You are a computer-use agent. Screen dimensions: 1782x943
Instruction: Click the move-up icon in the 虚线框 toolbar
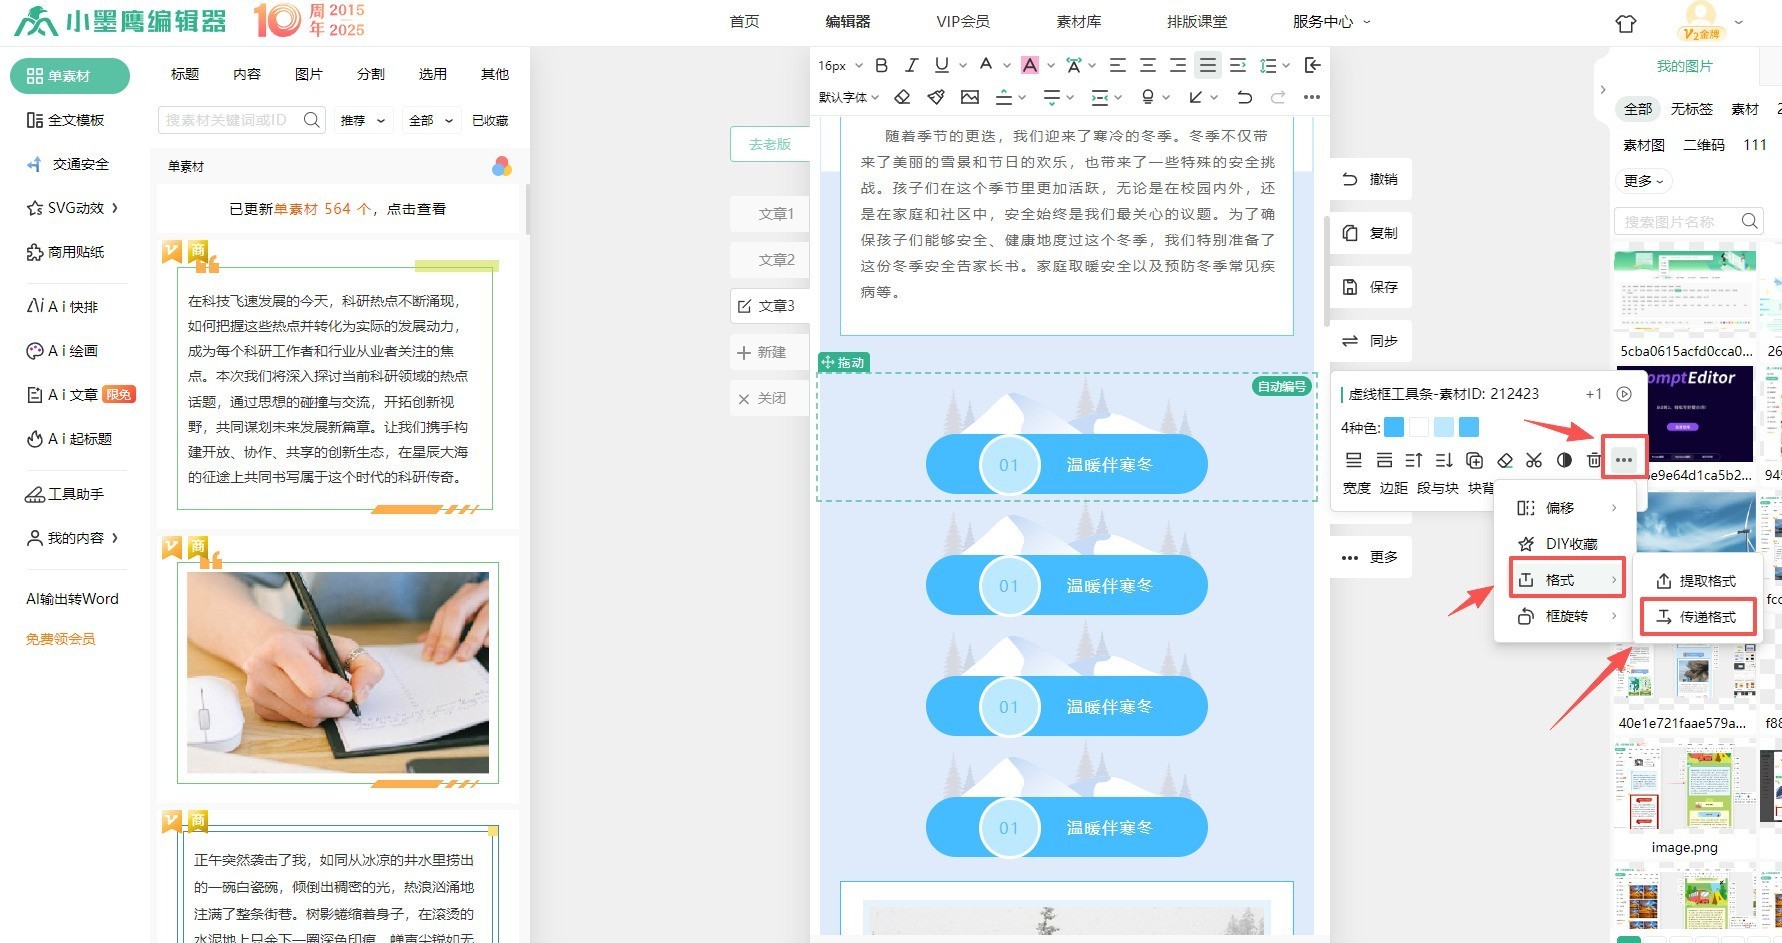point(1414,460)
